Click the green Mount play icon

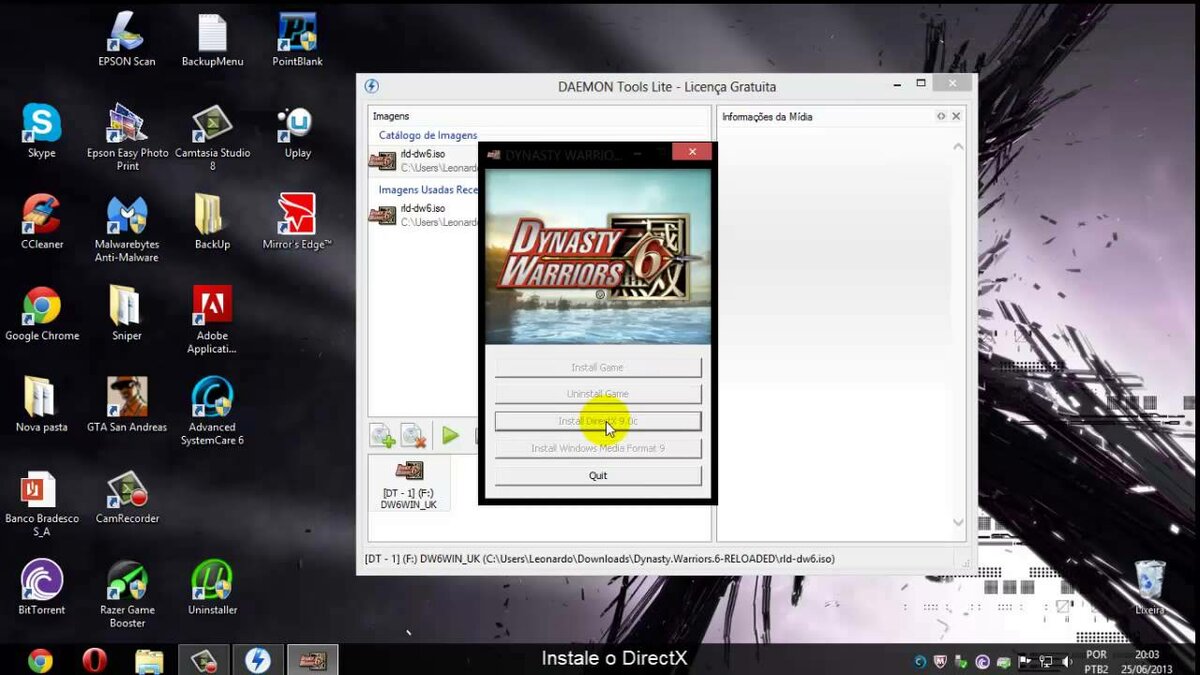[x=451, y=436]
